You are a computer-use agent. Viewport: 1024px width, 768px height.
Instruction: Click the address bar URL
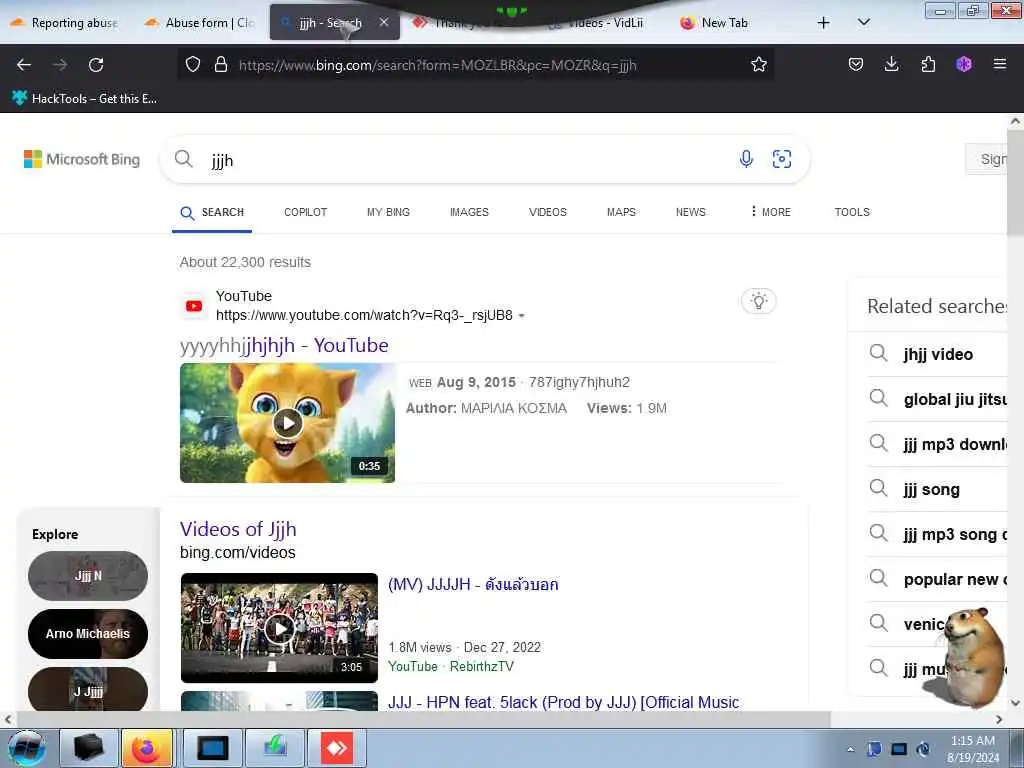click(x=437, y=65)
